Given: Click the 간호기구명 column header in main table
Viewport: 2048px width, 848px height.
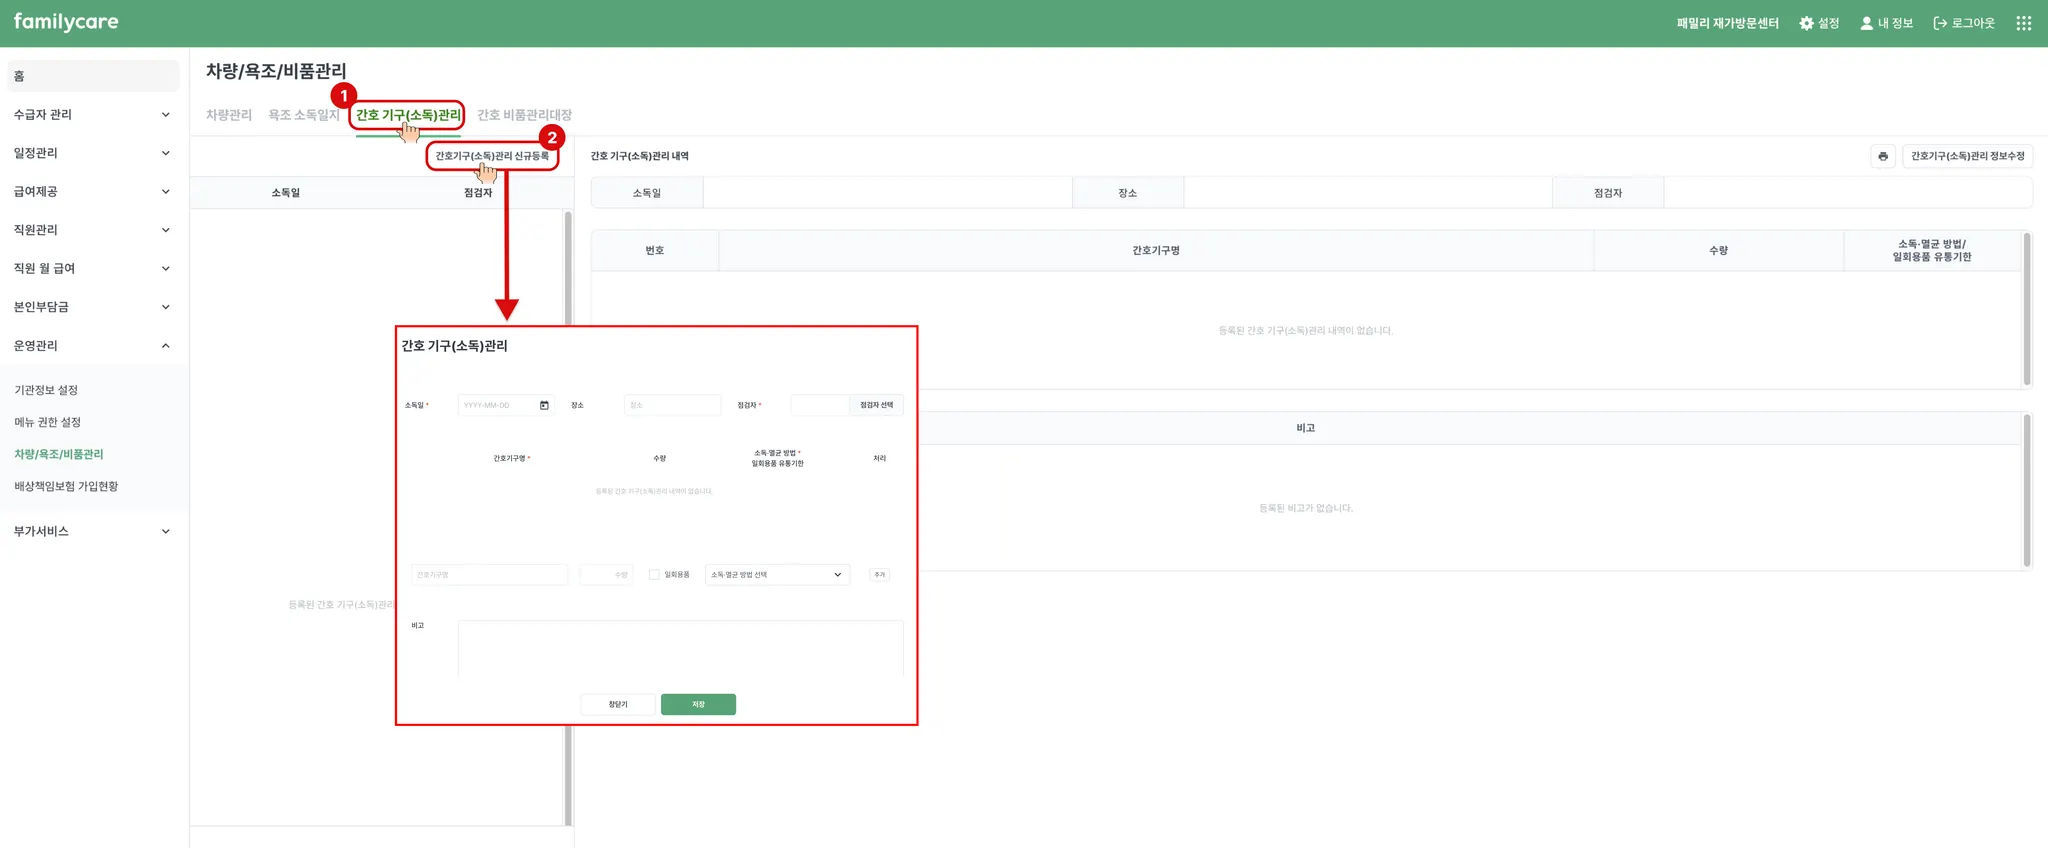Looking at the screenshot, I should tap(1156, 251).
